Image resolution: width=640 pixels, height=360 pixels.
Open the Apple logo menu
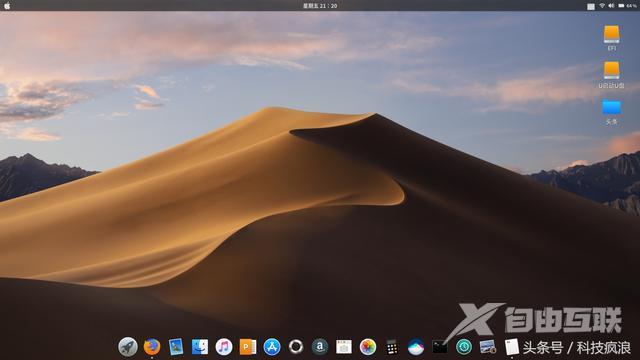[7, 6]
